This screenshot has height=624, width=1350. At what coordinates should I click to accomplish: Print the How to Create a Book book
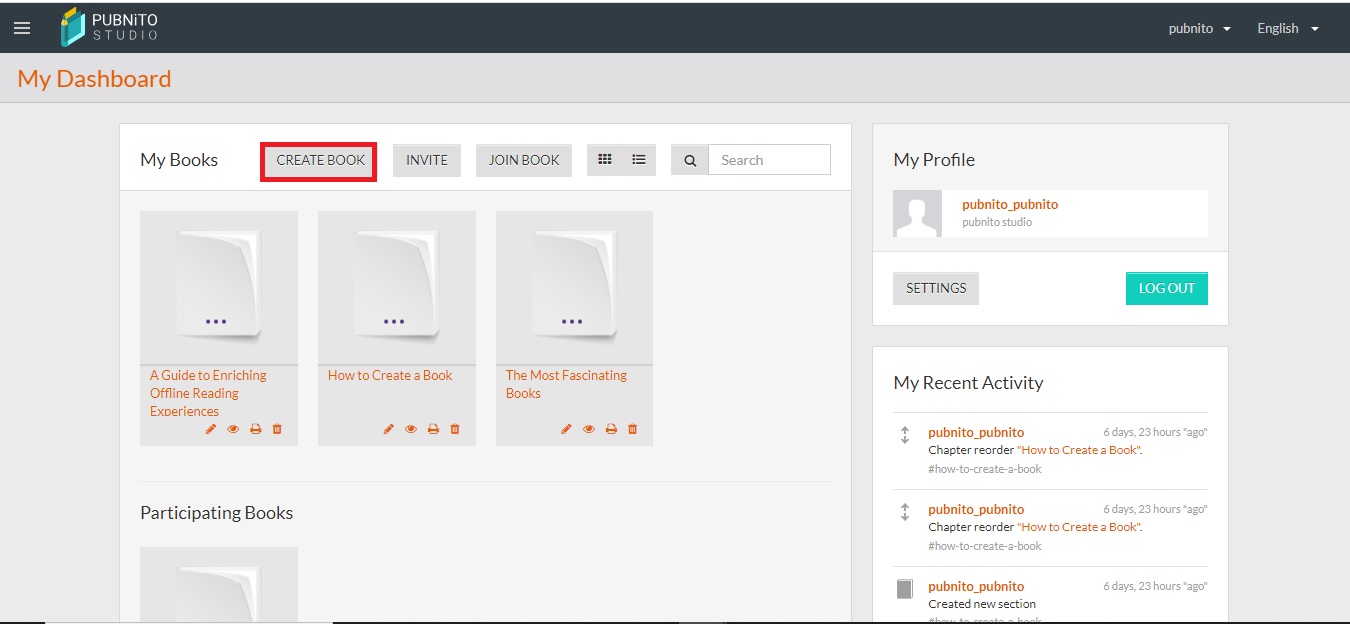[433, 429]
